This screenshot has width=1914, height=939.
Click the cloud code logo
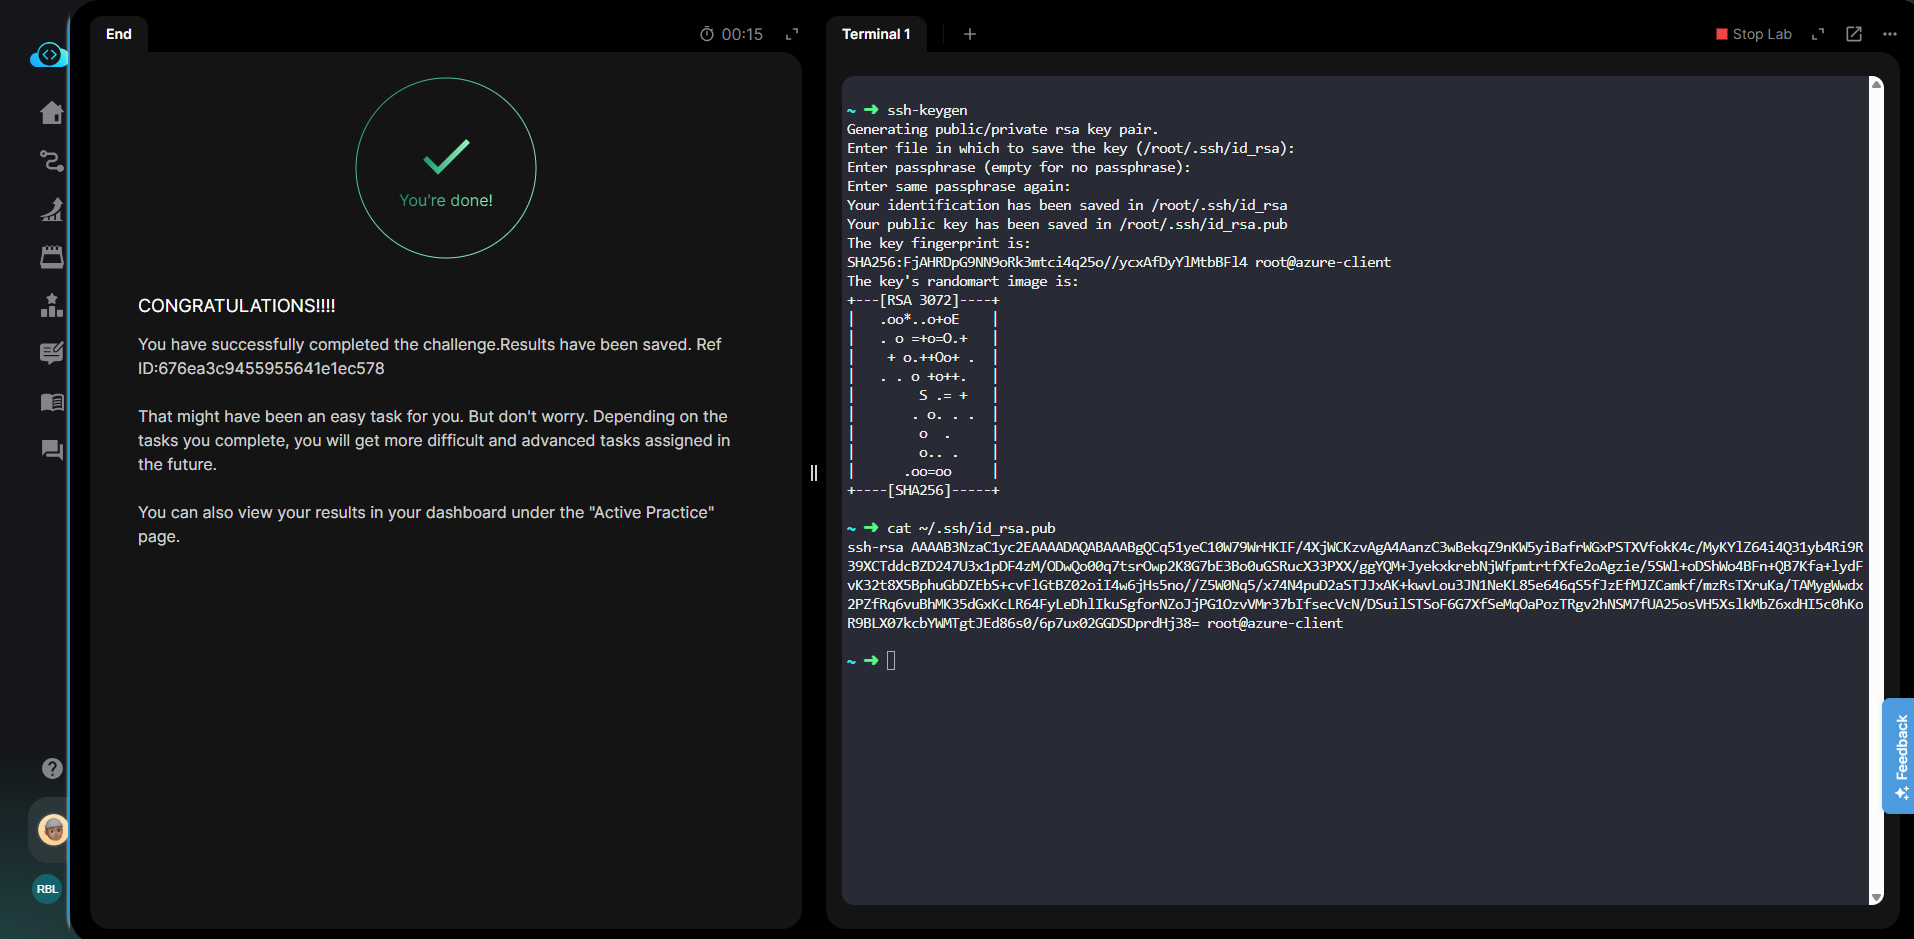pyautogui.click(x=48, y=55)
